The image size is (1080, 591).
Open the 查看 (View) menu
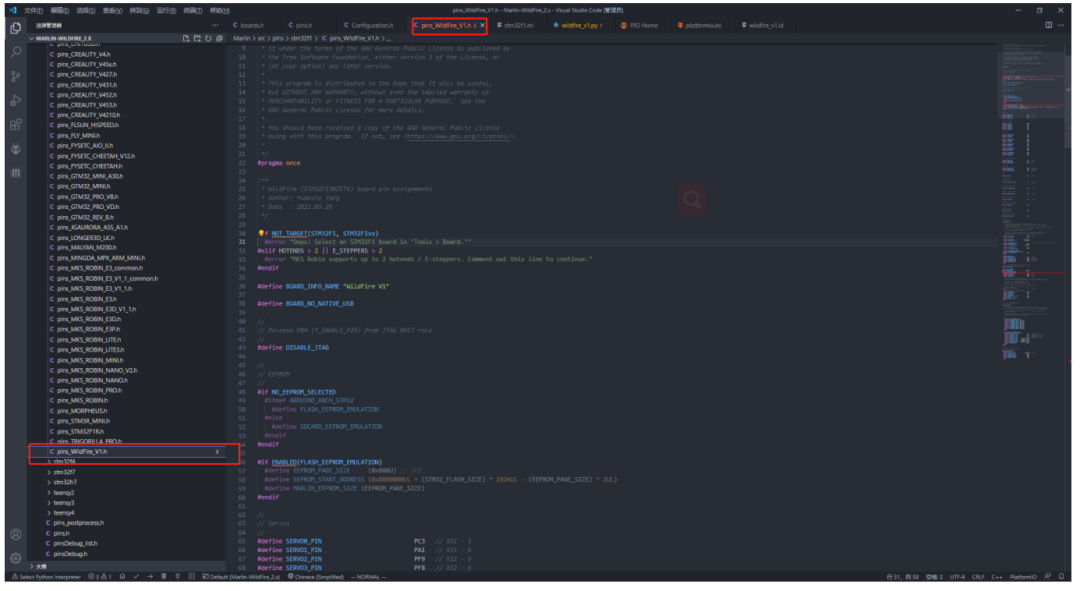click(x=112, y=10)
